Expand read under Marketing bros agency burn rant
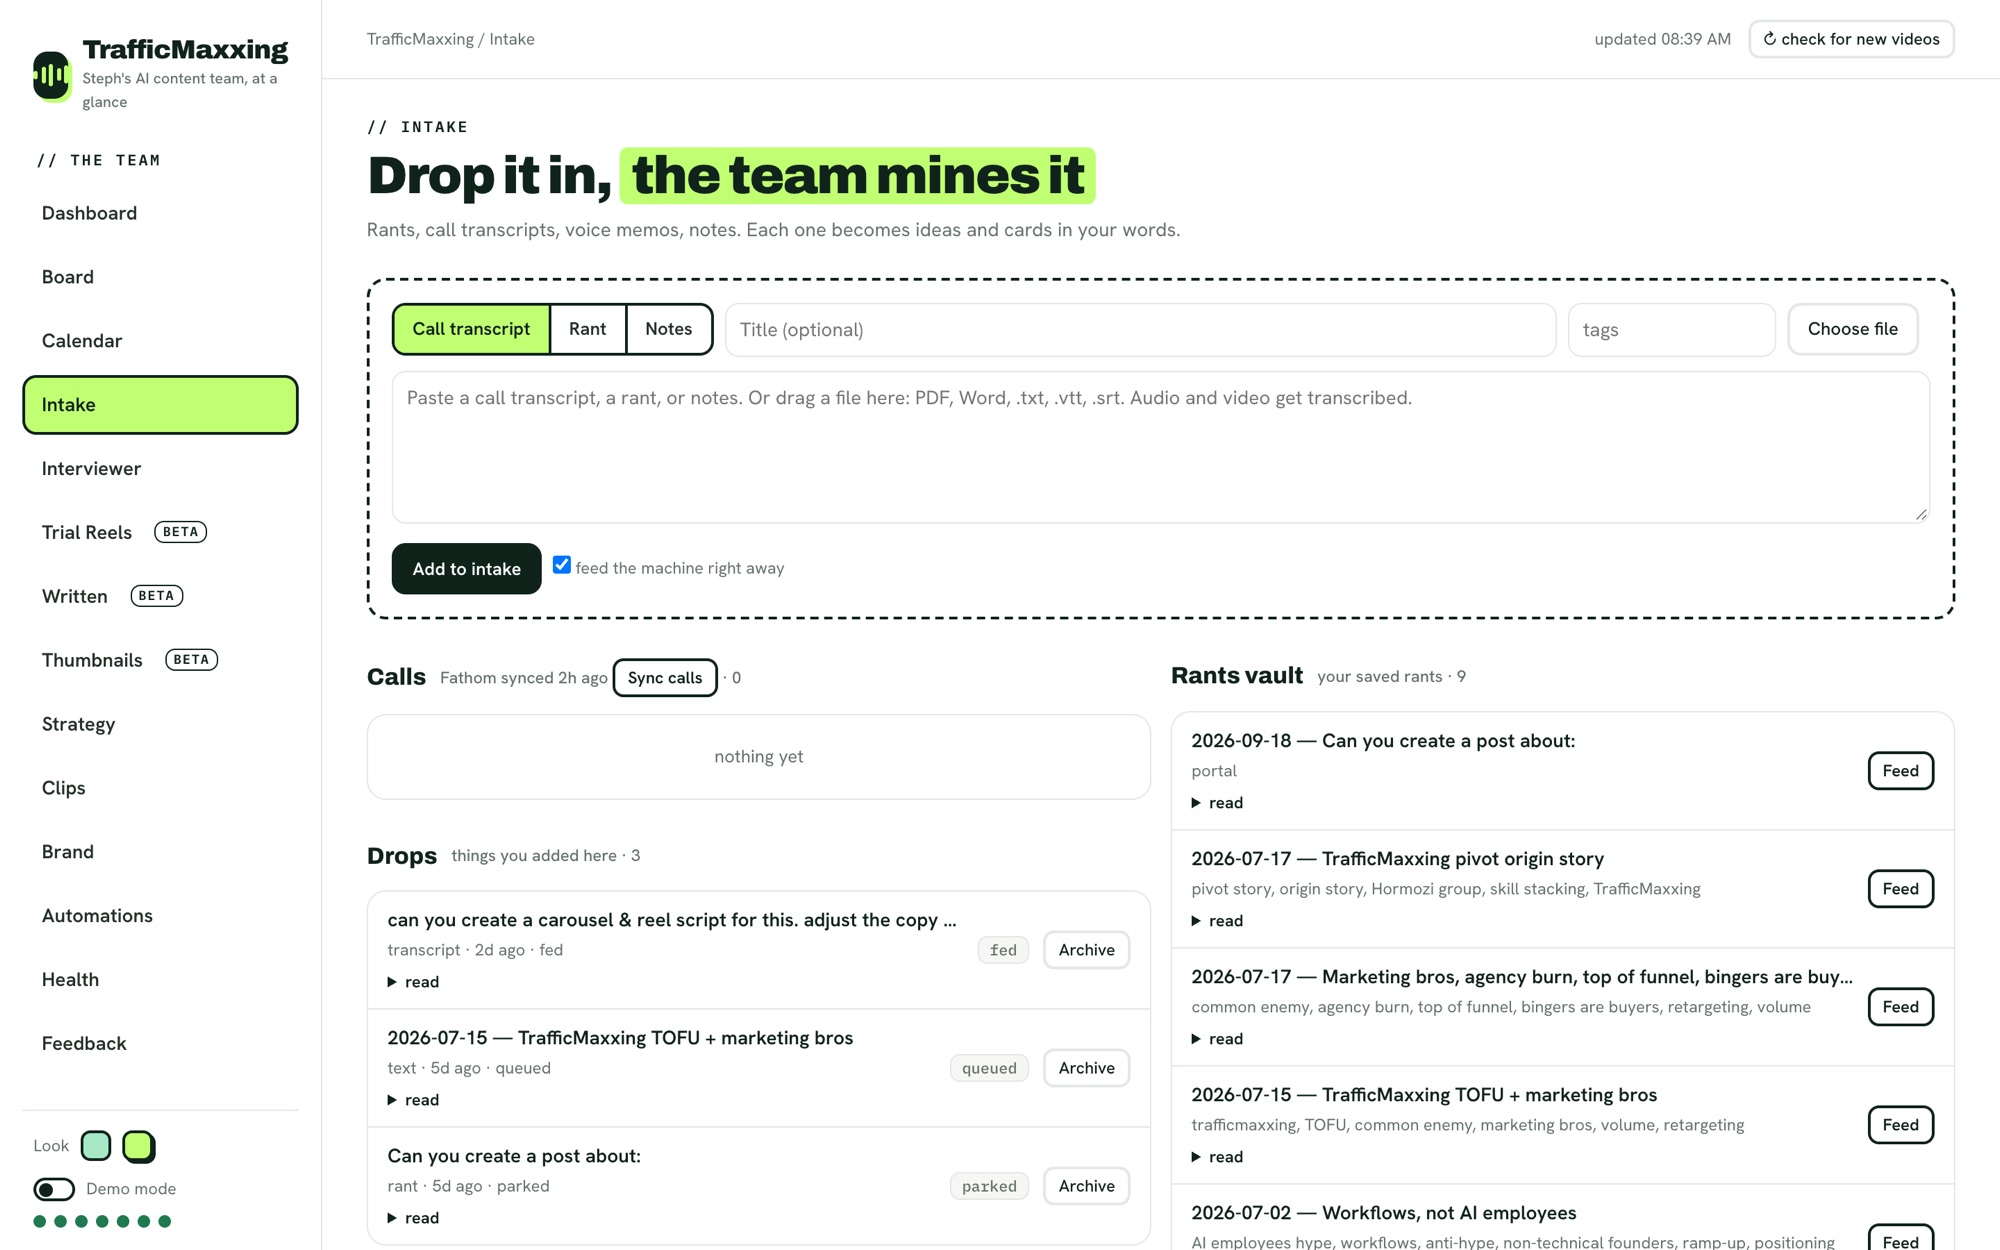 (1217, 1039)
